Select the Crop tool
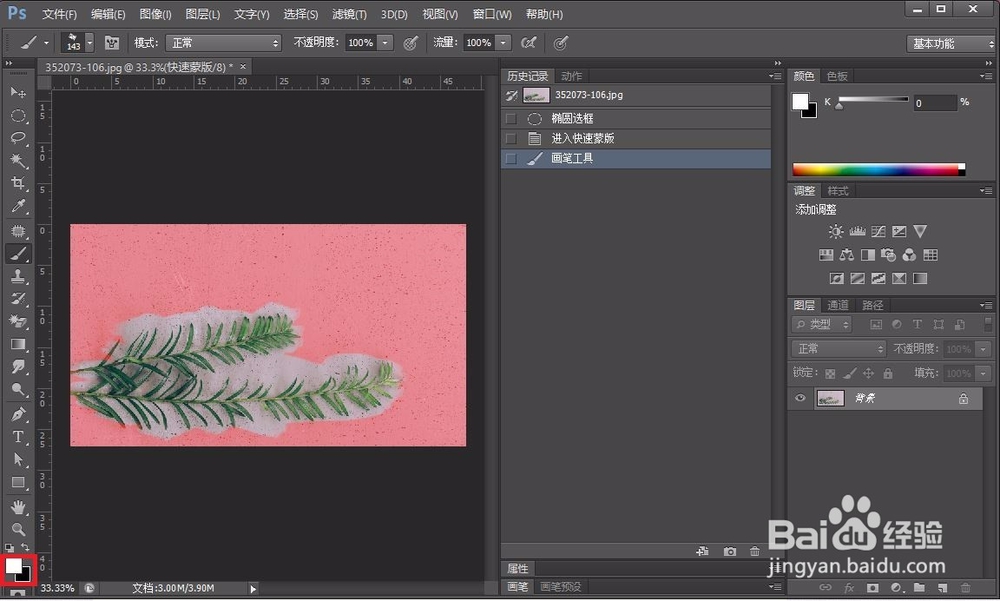 (x=18, y=184)
